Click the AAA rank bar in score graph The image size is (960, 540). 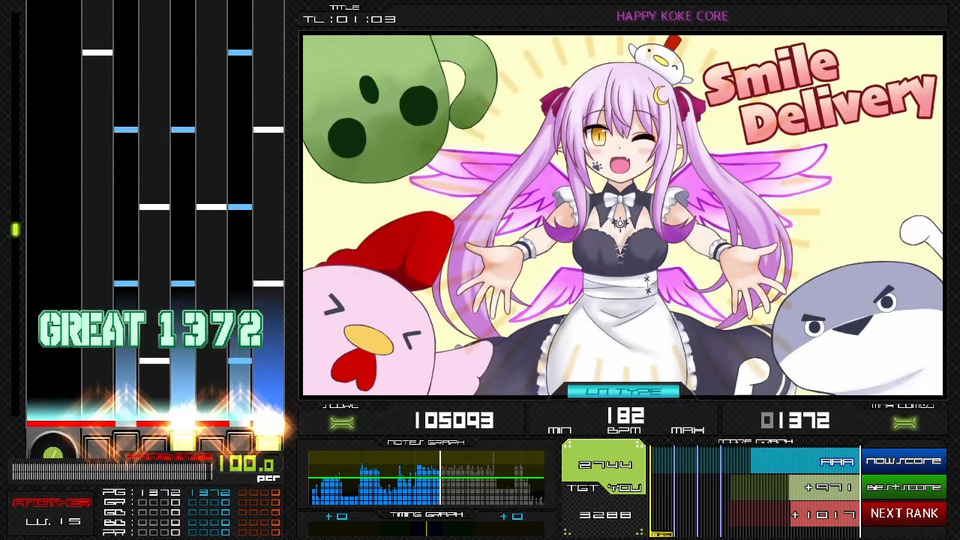804,462
